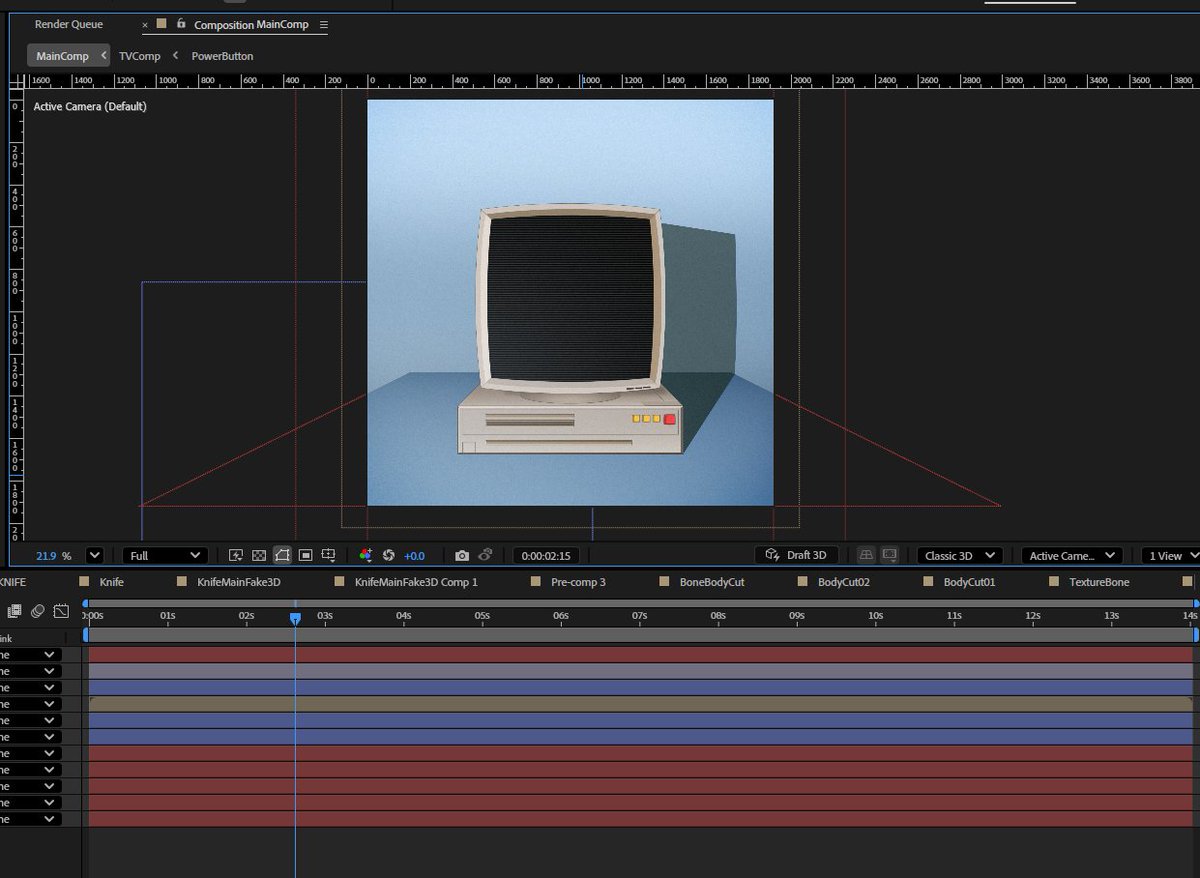
Task: Switch to the BodyCut01 timeline tab
Action: click(969, 582)
